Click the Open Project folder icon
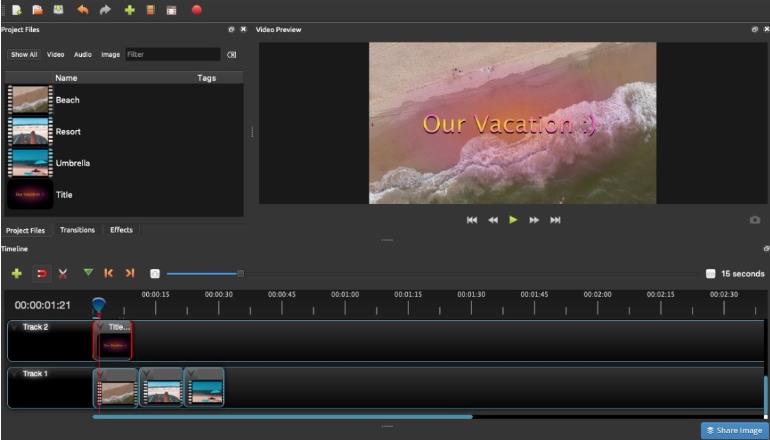Image resolution: width=770 pixels, height=440 pixels. click(x=37, y=10)
